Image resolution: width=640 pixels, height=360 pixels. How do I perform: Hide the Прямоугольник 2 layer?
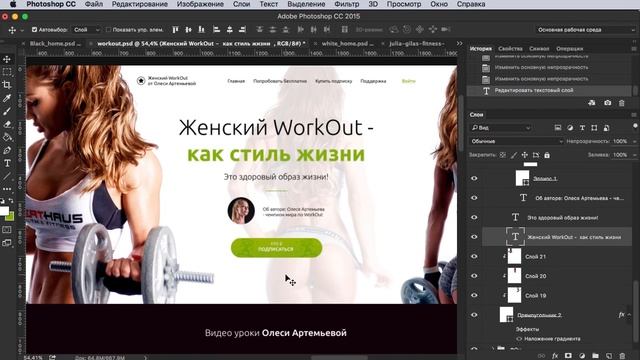pos(474,315)
